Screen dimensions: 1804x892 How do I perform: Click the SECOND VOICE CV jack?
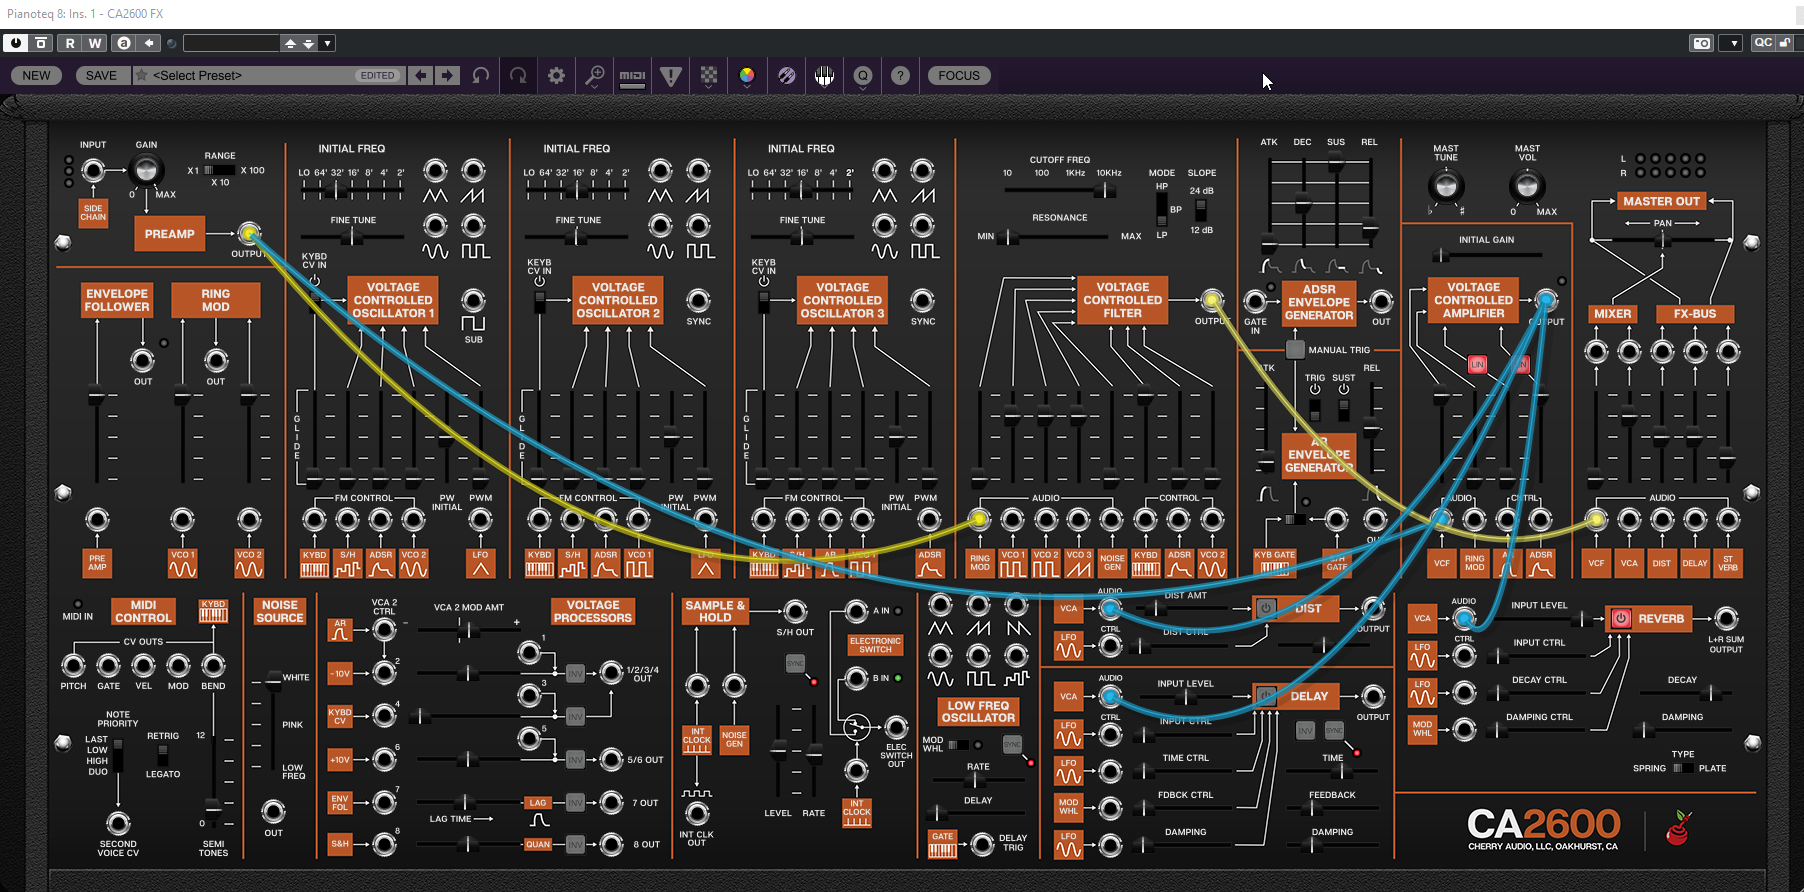118,823
